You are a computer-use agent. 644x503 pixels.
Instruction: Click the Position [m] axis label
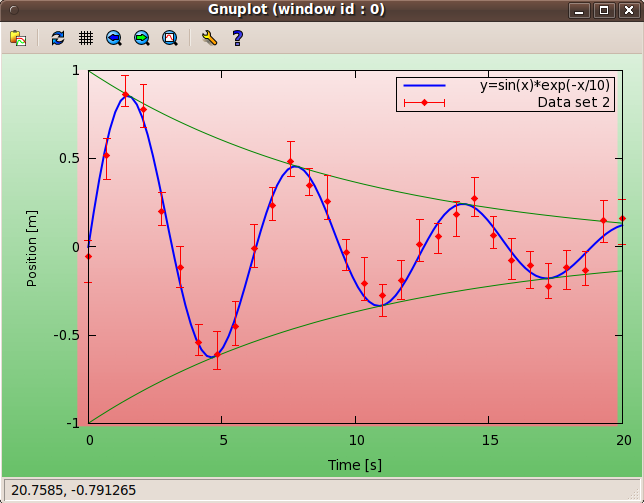click(32, 248)
